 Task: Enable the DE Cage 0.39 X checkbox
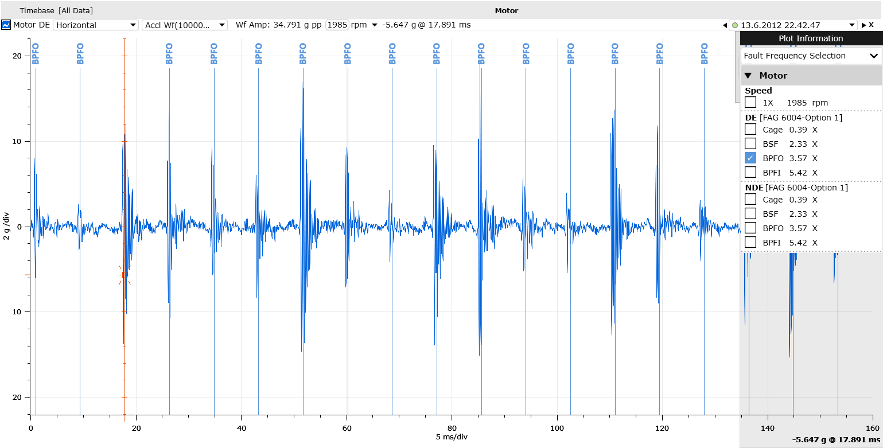click(750, 130)
